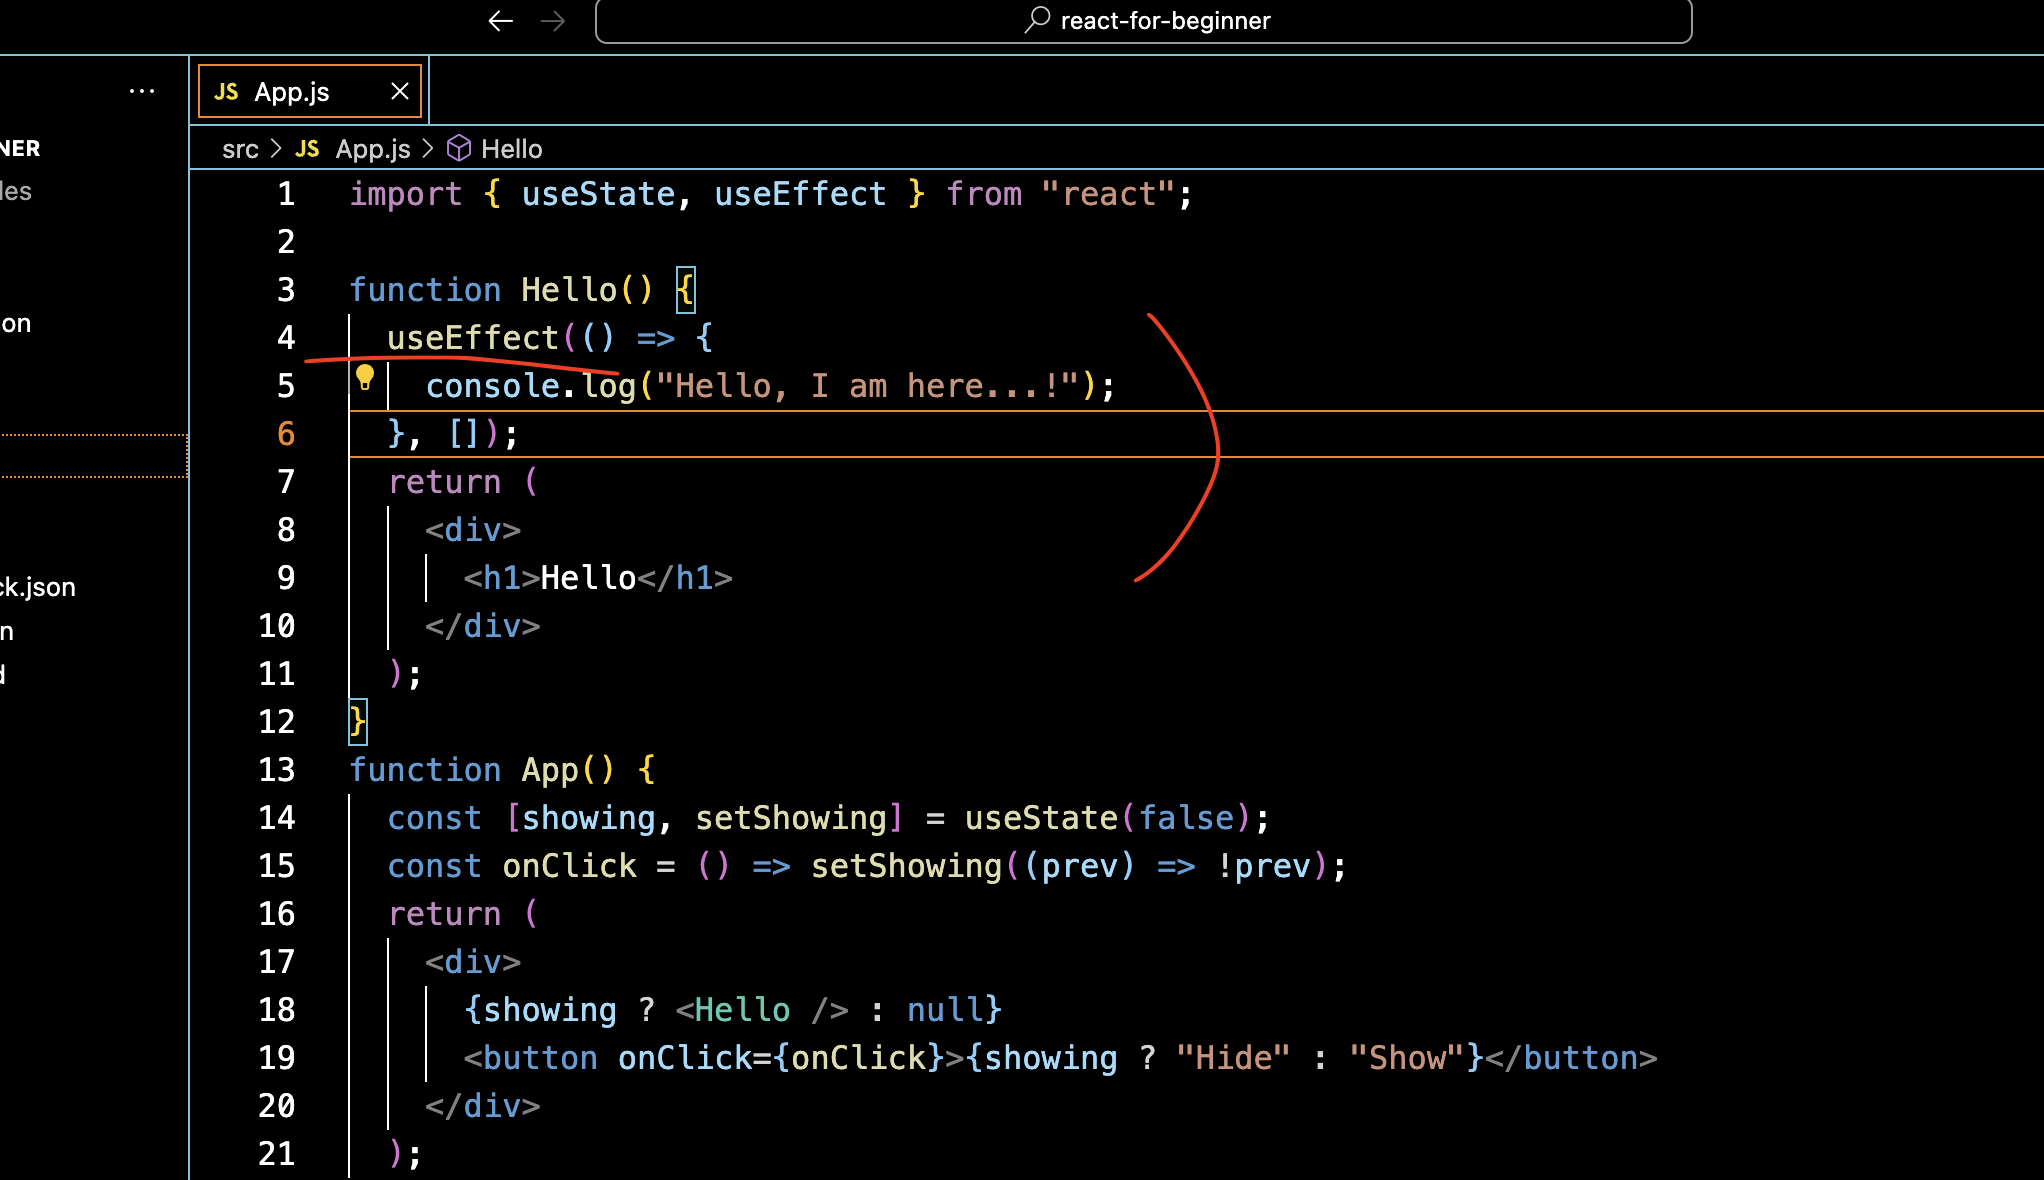Open the Hello symbol breadcrumb
Viewport: 2044px width, 1180px height.
click(x=511, y=149)
